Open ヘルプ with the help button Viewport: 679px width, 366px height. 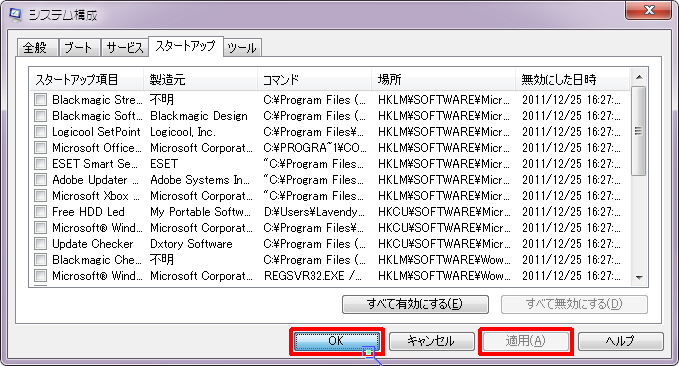[x=621, y=341]
